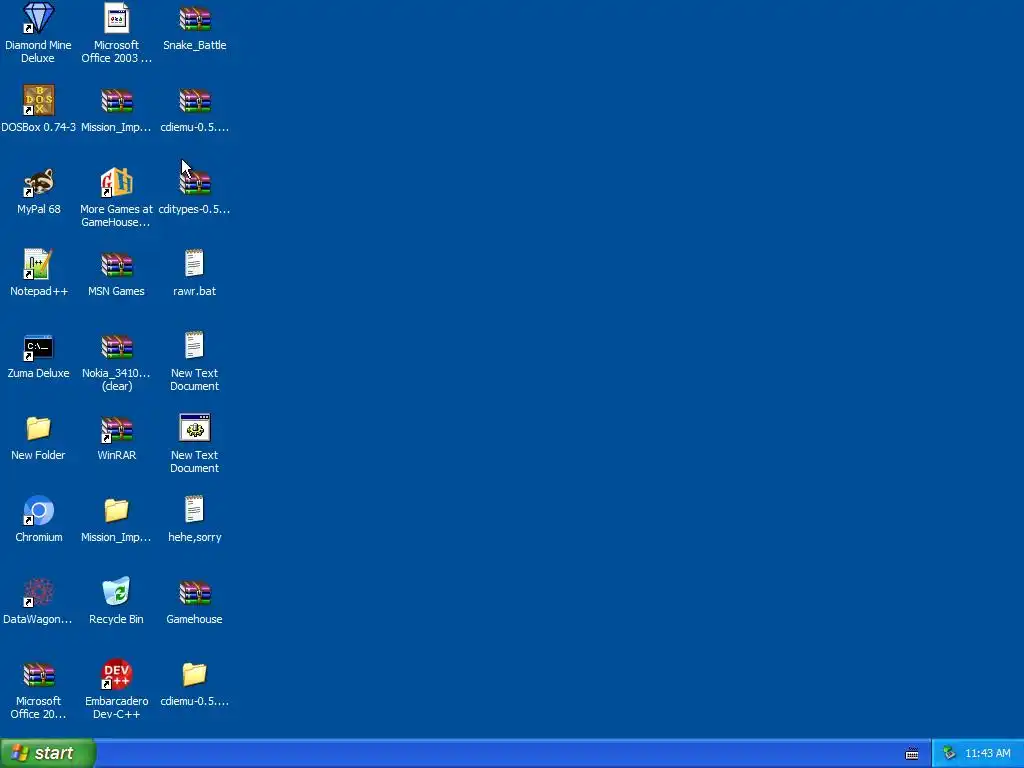Click the system tray icon beside the clock

(949, 754)
